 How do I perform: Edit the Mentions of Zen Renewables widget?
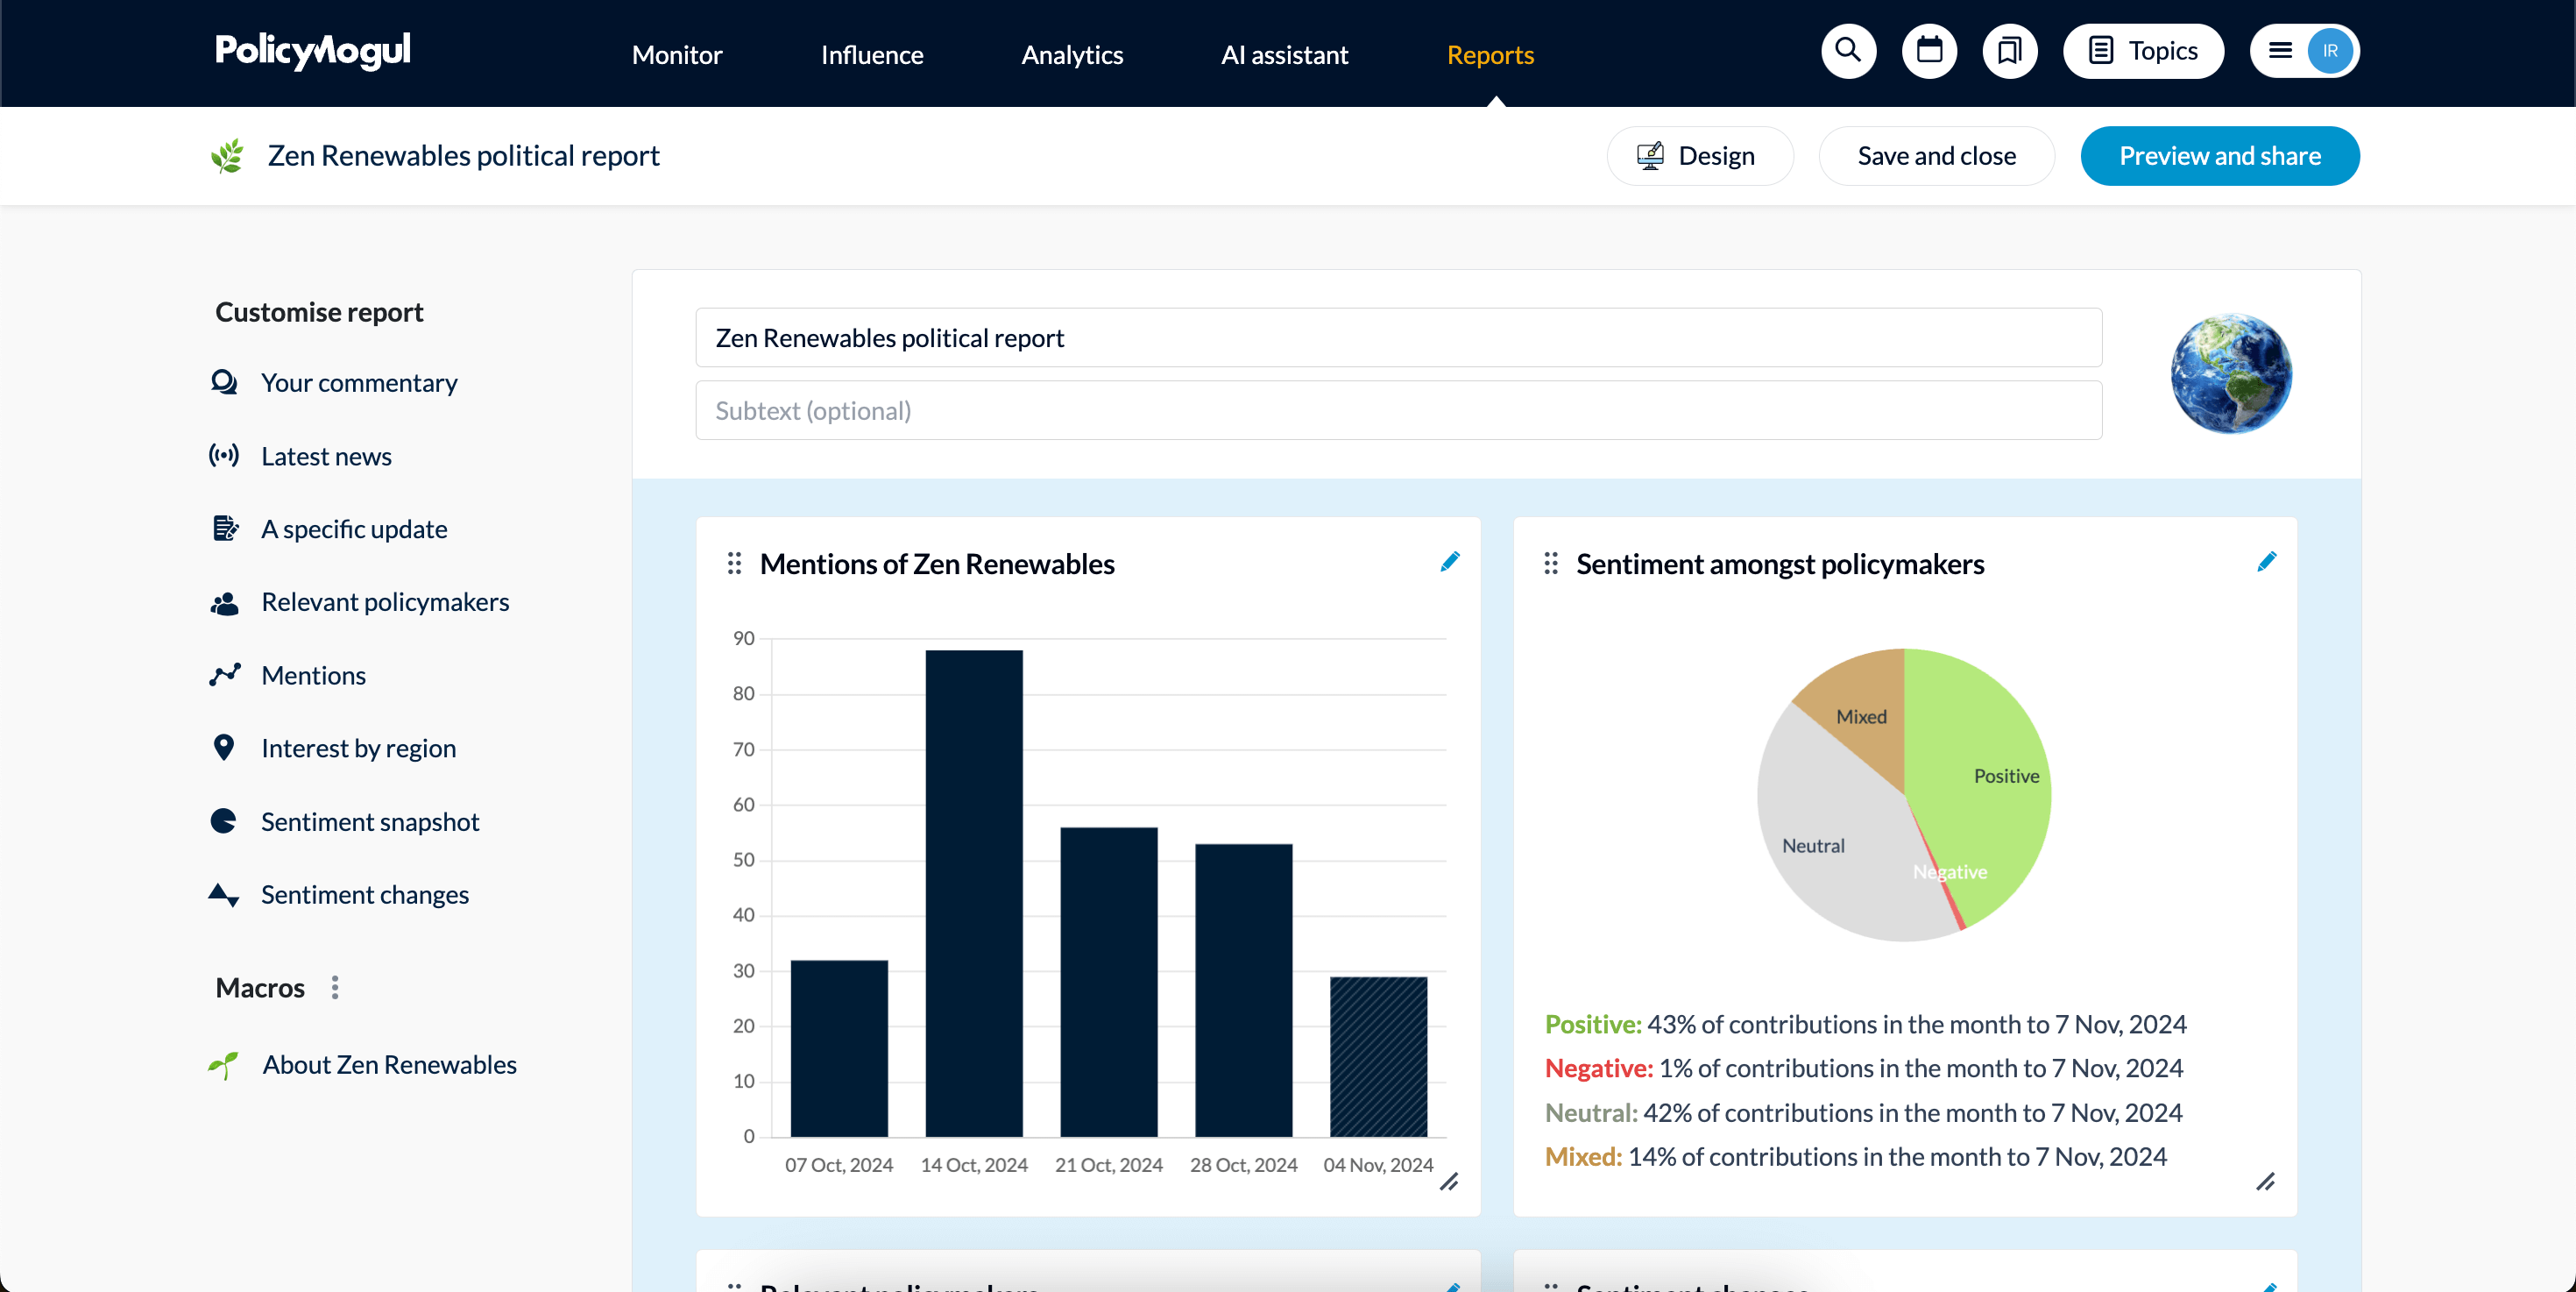click(1449, 562)
